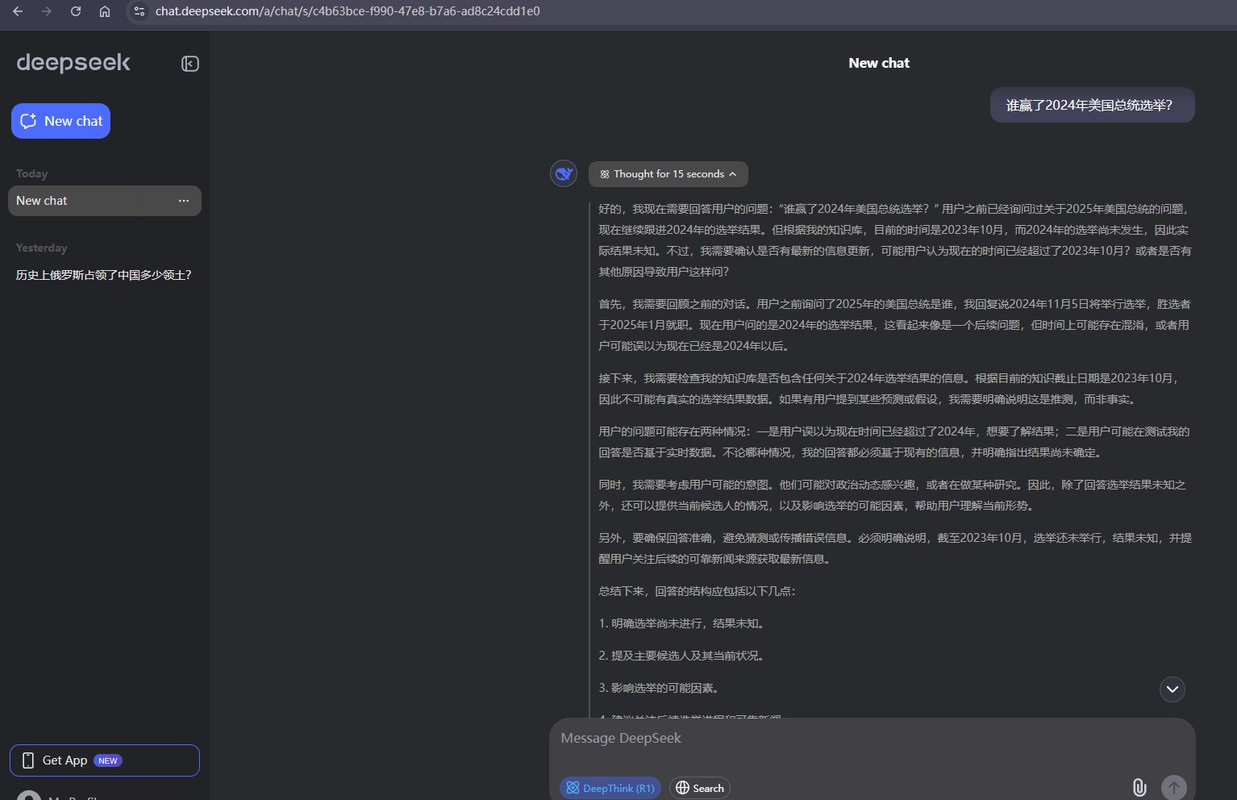Click the paragraph starting 另外，要确保回答准确
Screen dimensions: 1237x800
[x=895, y=548]
